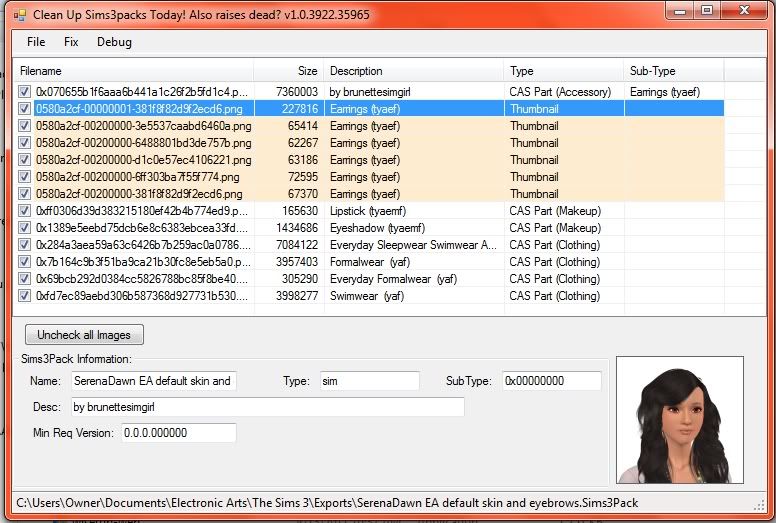This screenshot has height=523, width=776.
Task: Click the file path in status bar
Action: [x=327, y=503]
